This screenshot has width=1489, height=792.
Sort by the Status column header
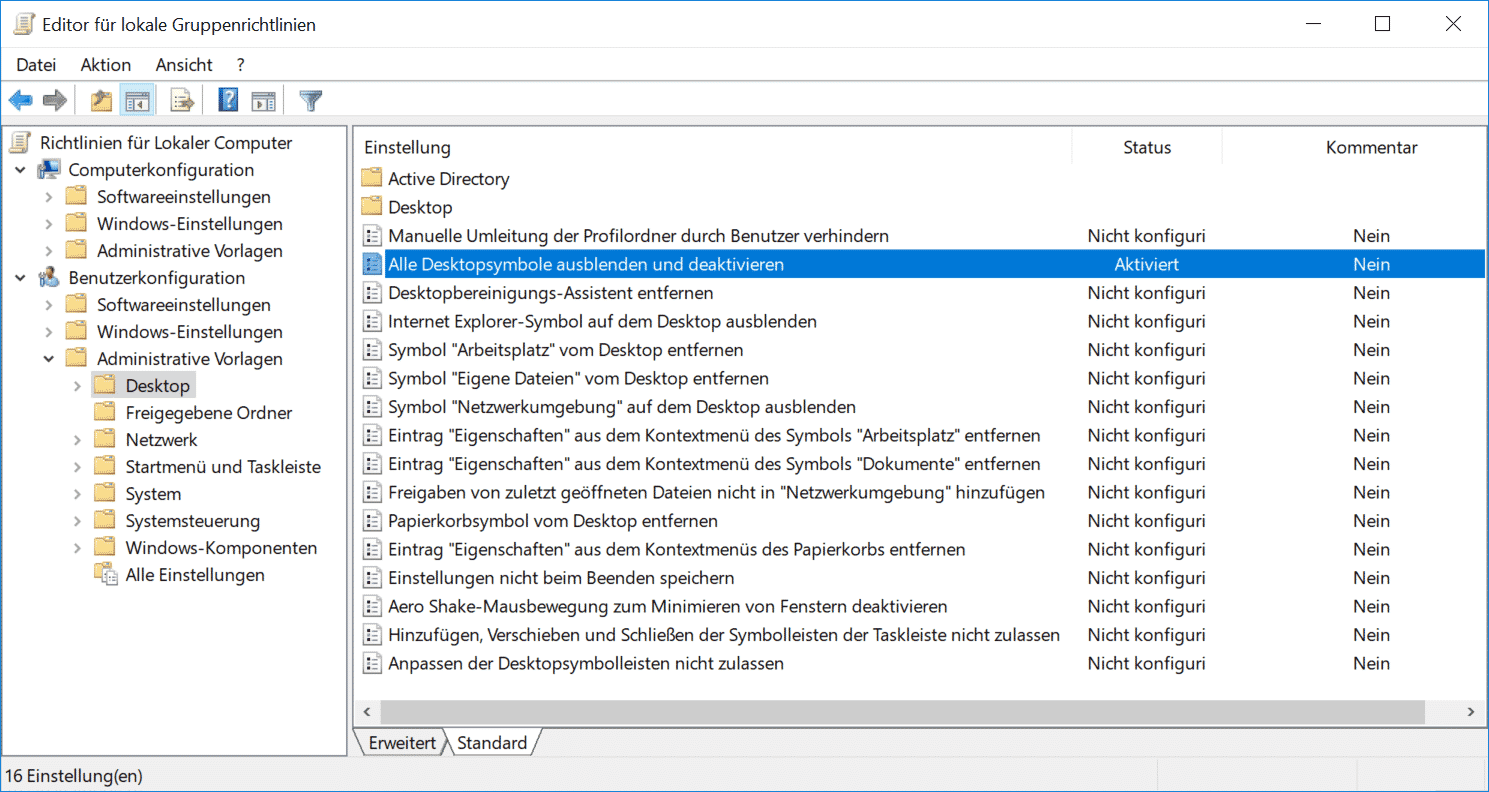(1147, 148)
